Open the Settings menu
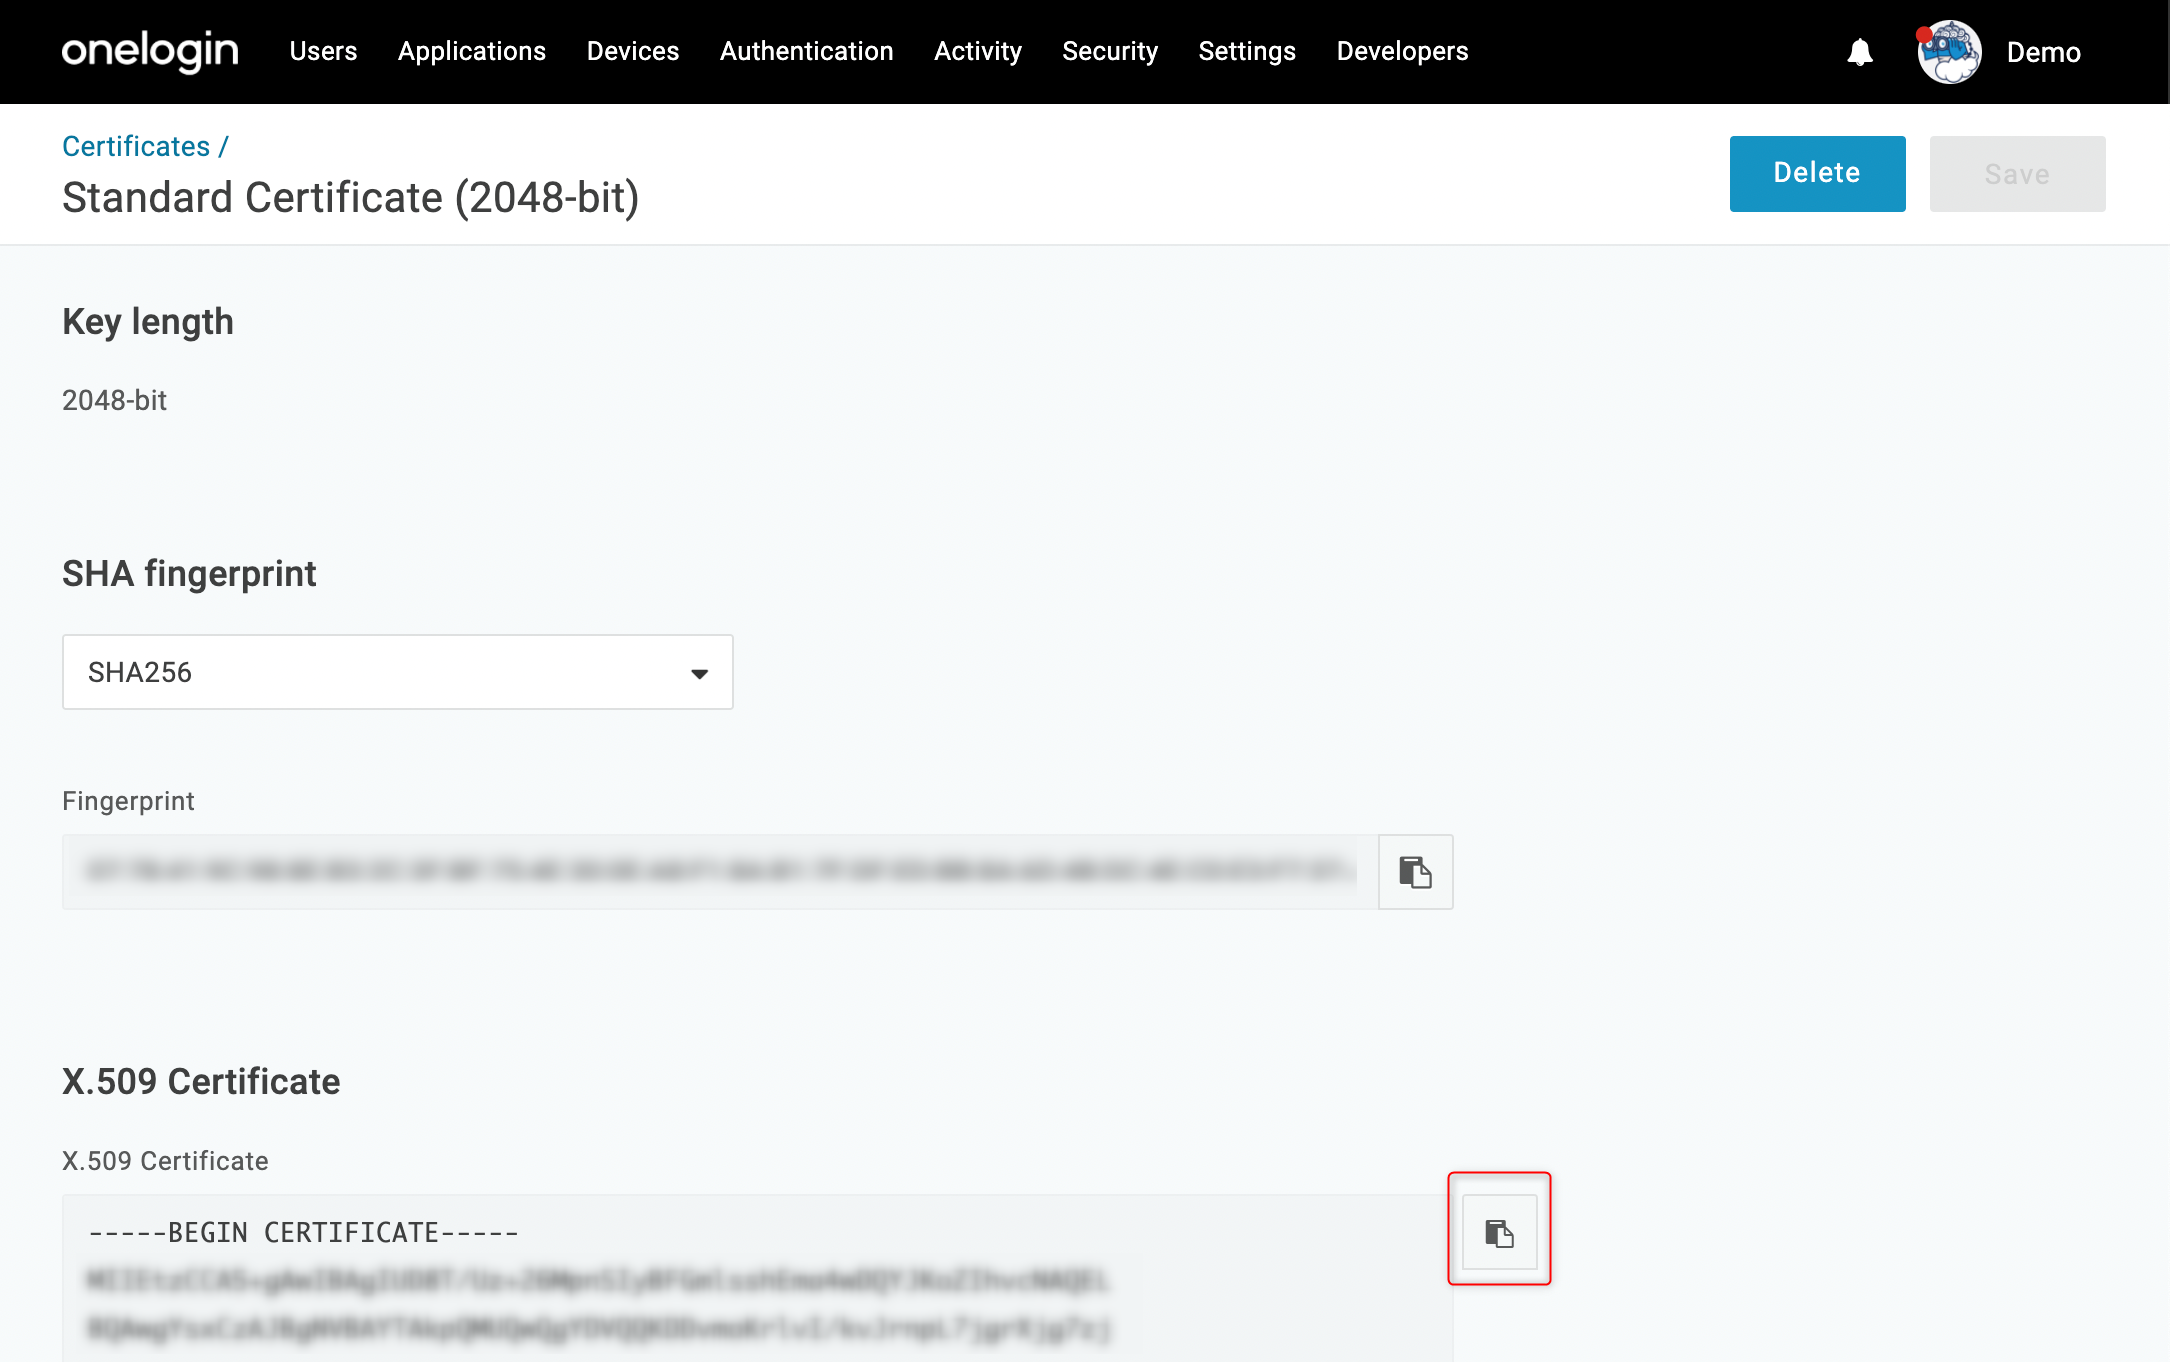 1247,51
